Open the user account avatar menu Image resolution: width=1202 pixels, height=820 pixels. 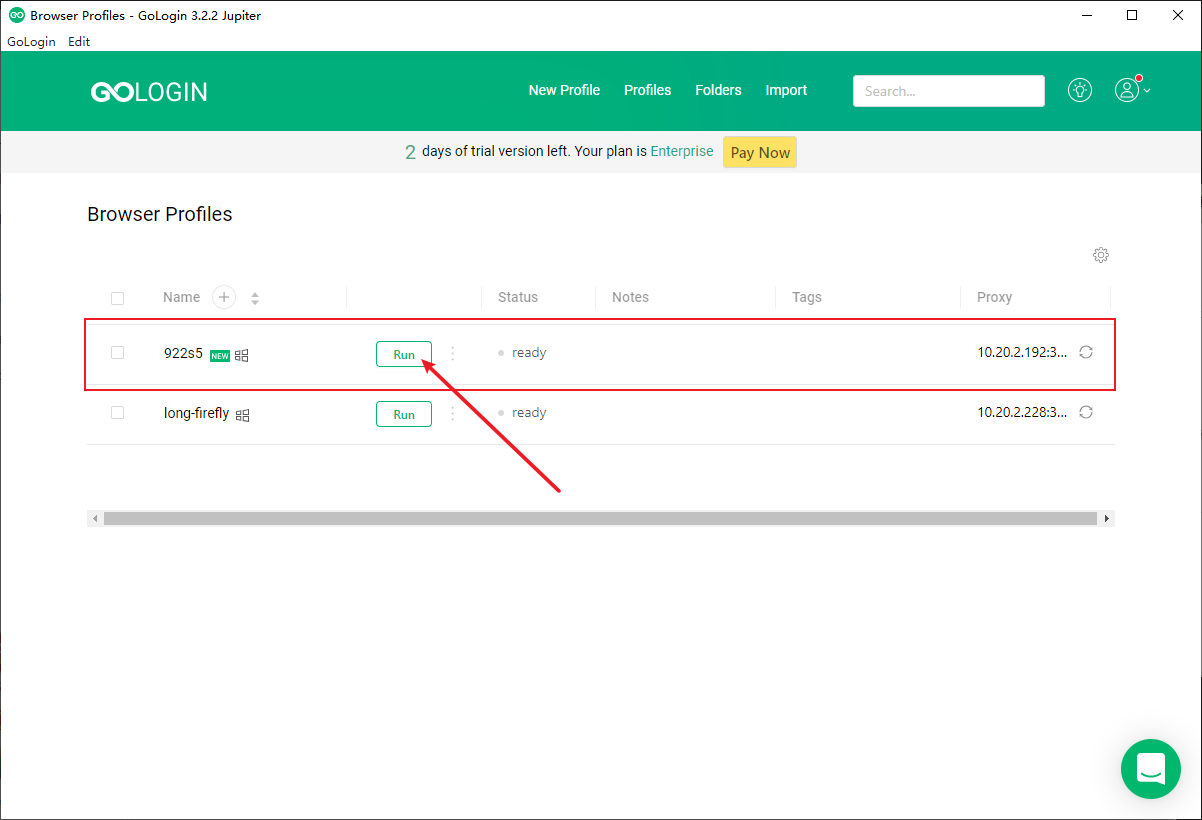[1128, 90]
